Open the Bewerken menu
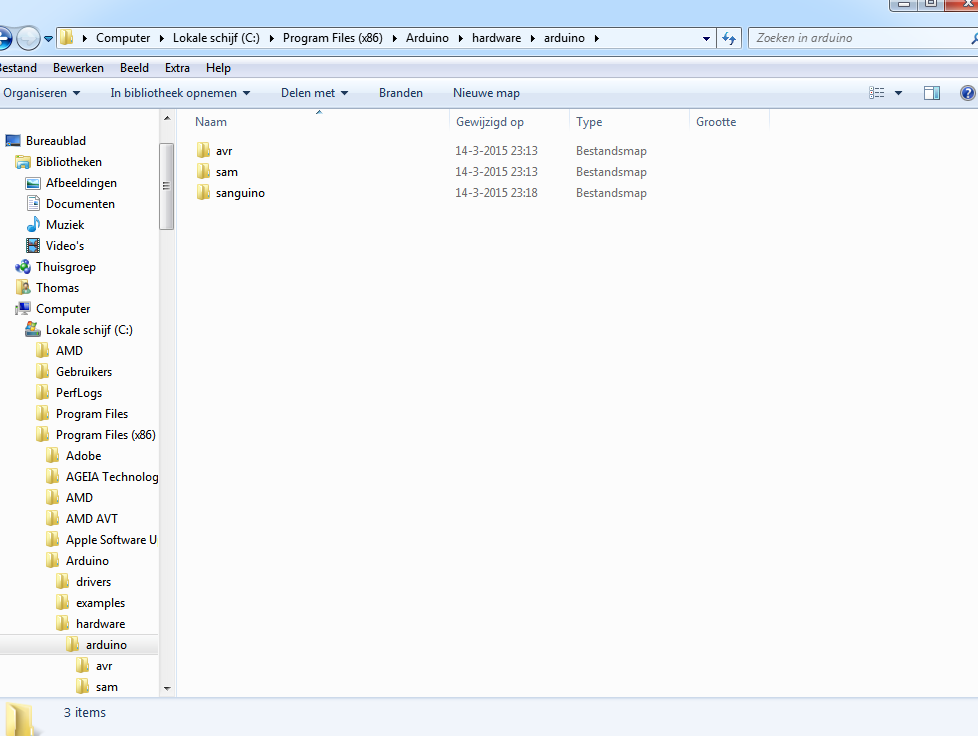 [x=78, y=68]
